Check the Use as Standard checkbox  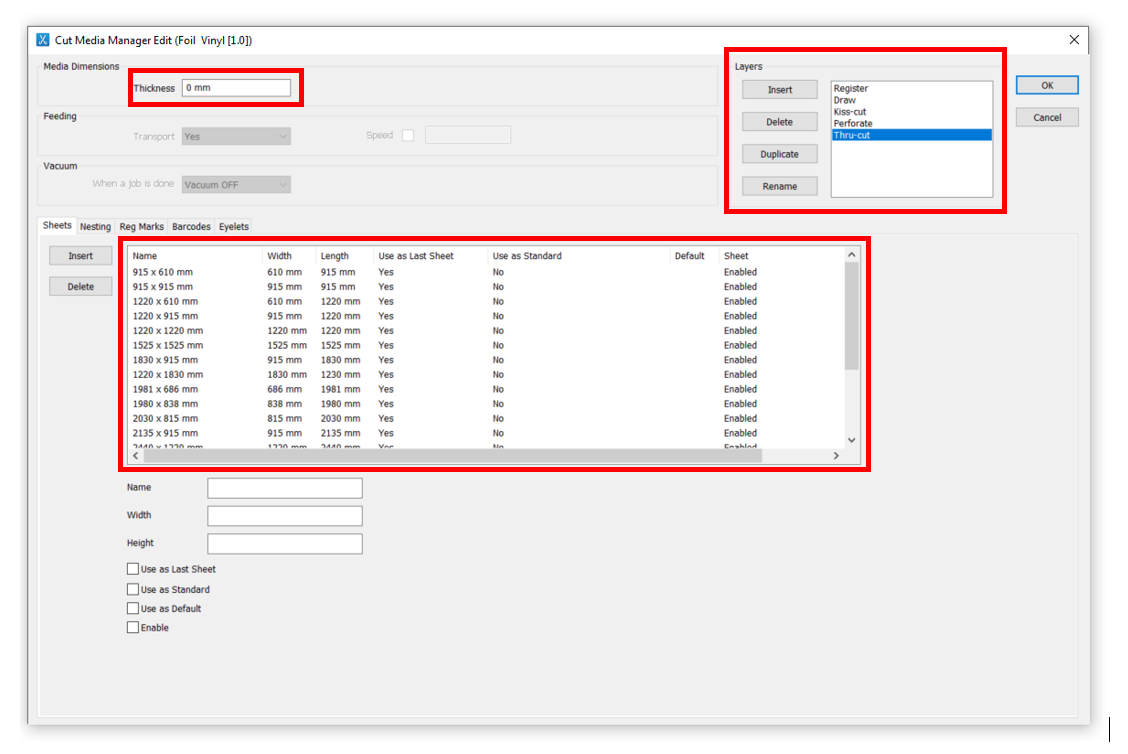coord(132,589)
